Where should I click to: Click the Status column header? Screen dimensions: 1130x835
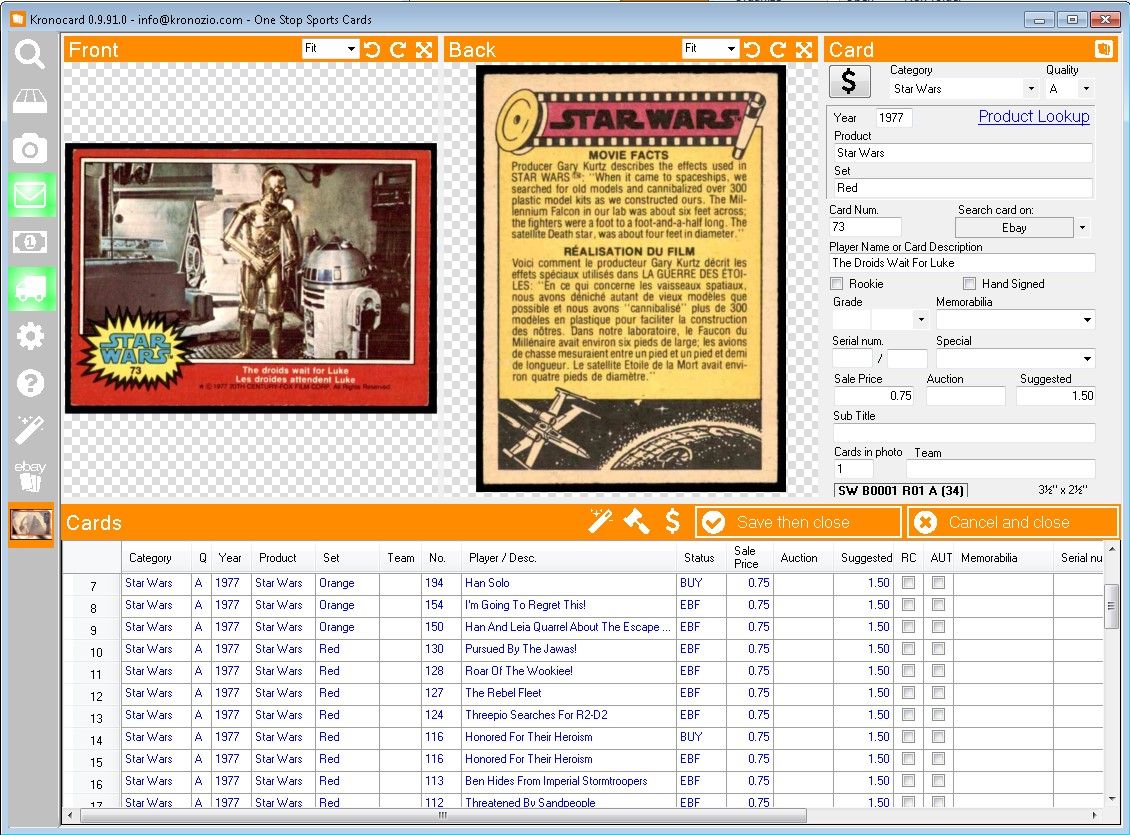point(698,558)
